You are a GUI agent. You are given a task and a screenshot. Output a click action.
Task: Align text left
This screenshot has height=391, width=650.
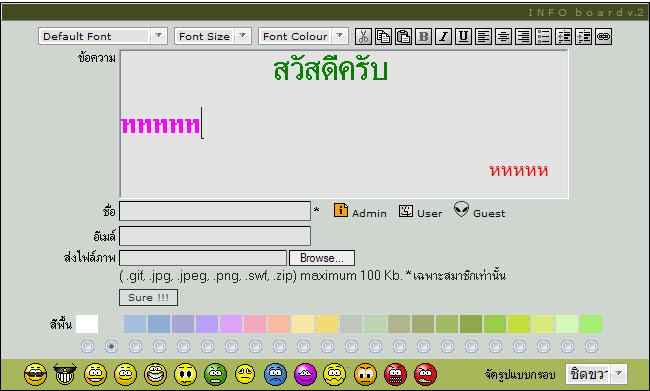[483, 36]
